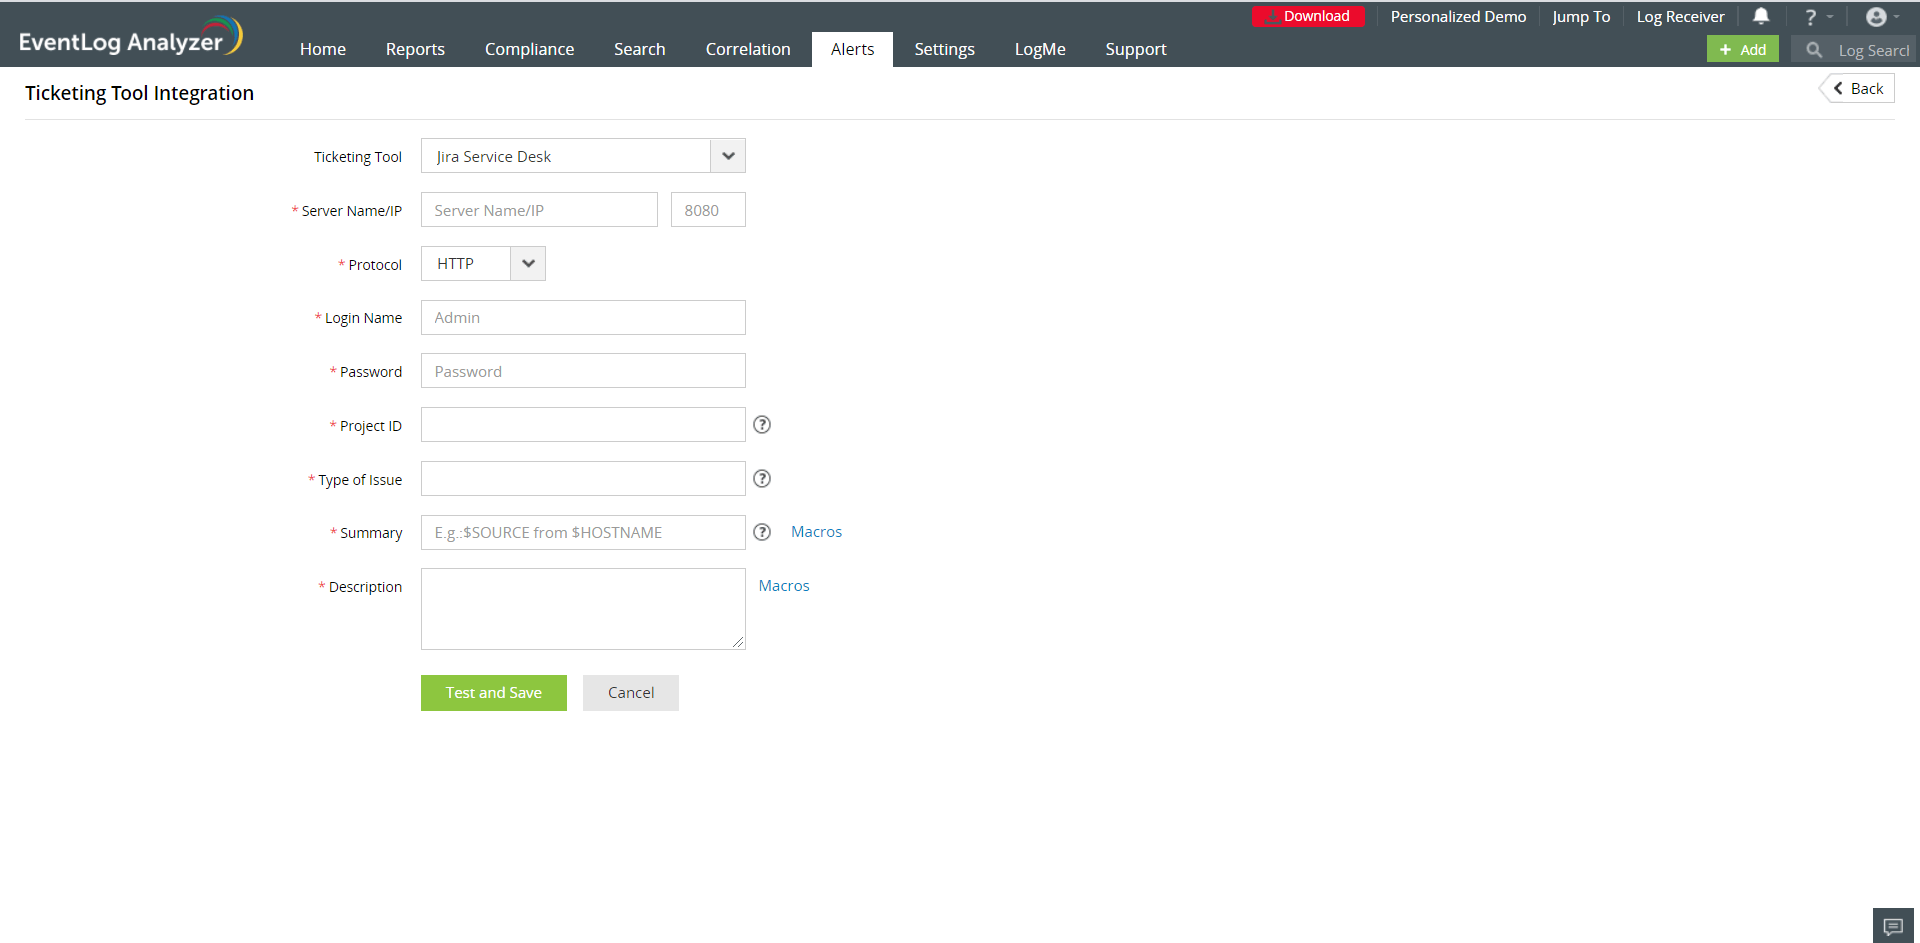The height and width of the screenshot is (943, 1920).
Task: Focus the Server Name/IP field
Action: (x=539, y=210)
